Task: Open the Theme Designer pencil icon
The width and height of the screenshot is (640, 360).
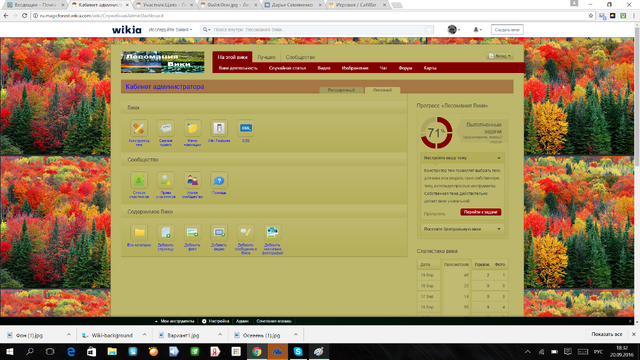Action: 139,128
